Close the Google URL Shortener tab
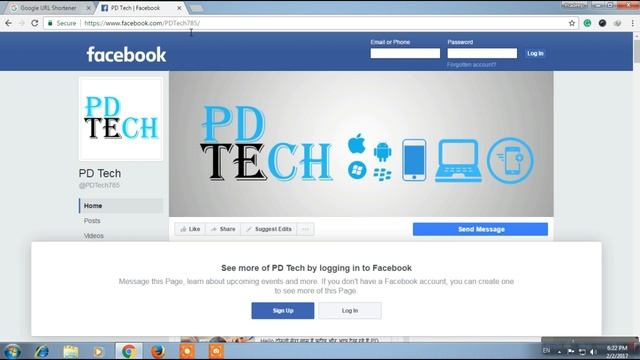Image resolution: width=640 pixels, height=360 pixels. [89, 8]
